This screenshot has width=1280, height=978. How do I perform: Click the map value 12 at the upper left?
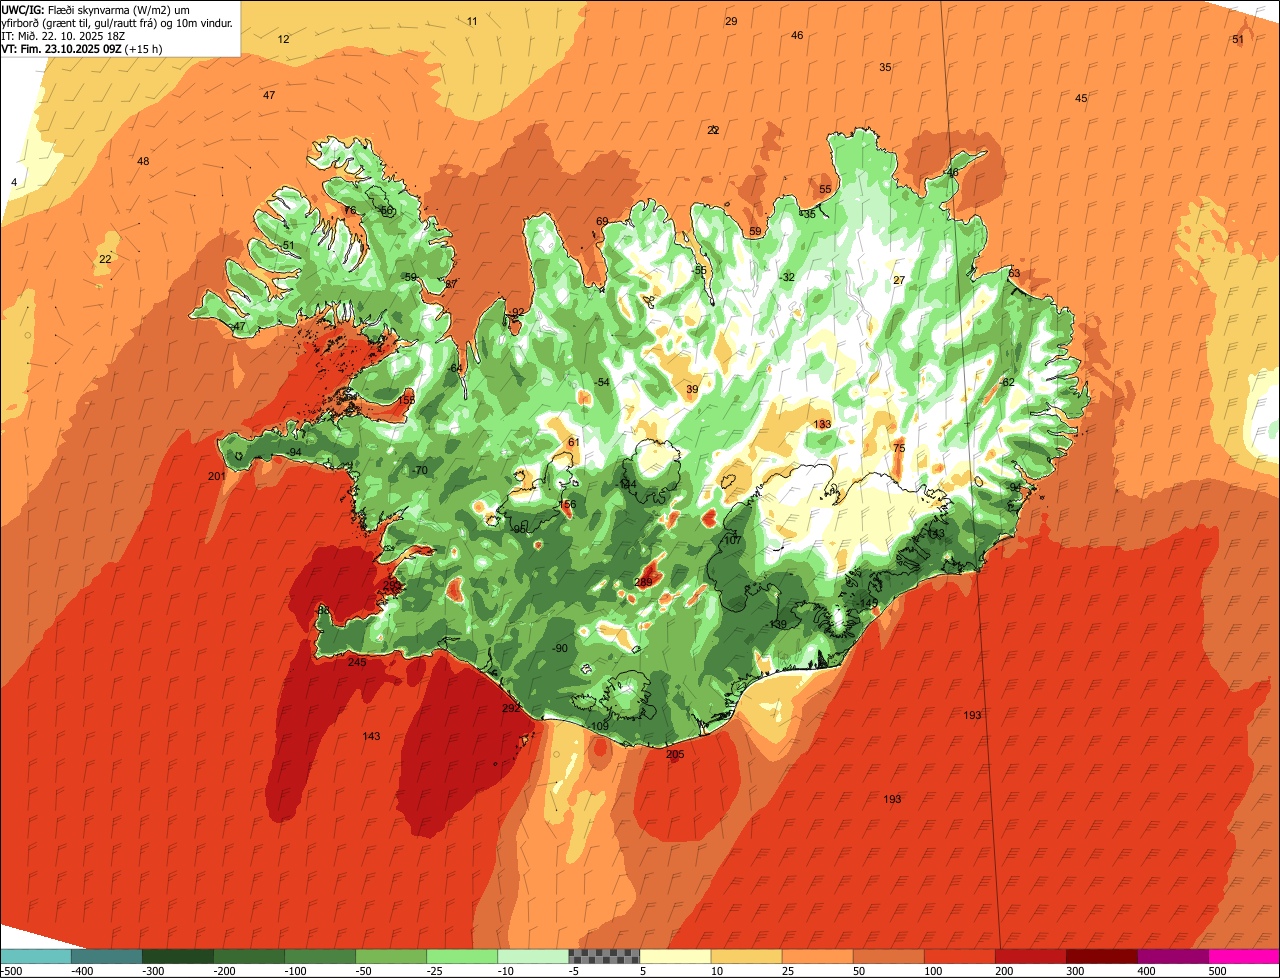click(284, 40)
